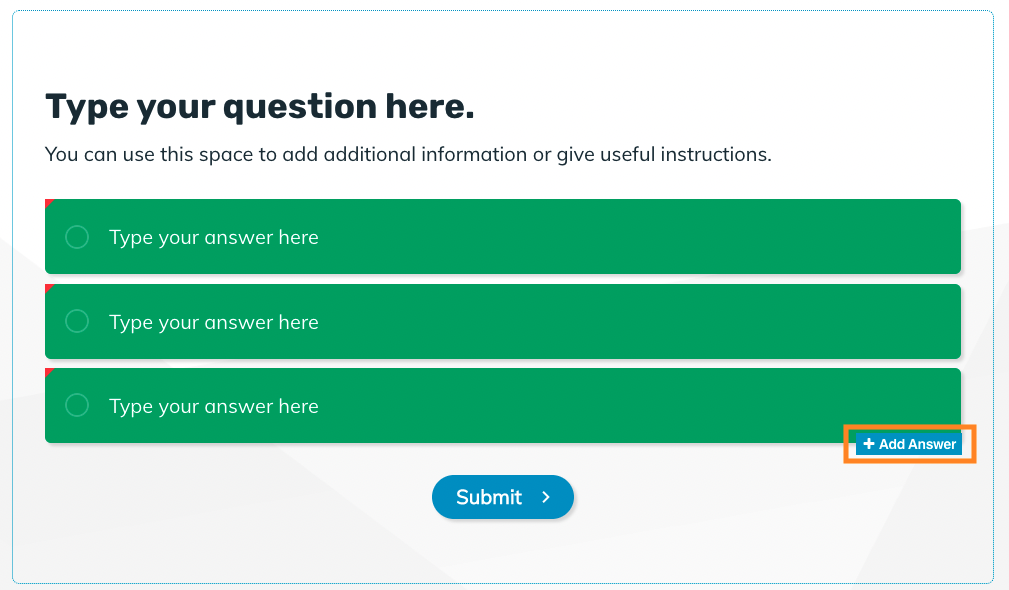Viewport: 1009px width, 590px height.
Task: Edit the additional information description text
Action: tap(408, 154)
